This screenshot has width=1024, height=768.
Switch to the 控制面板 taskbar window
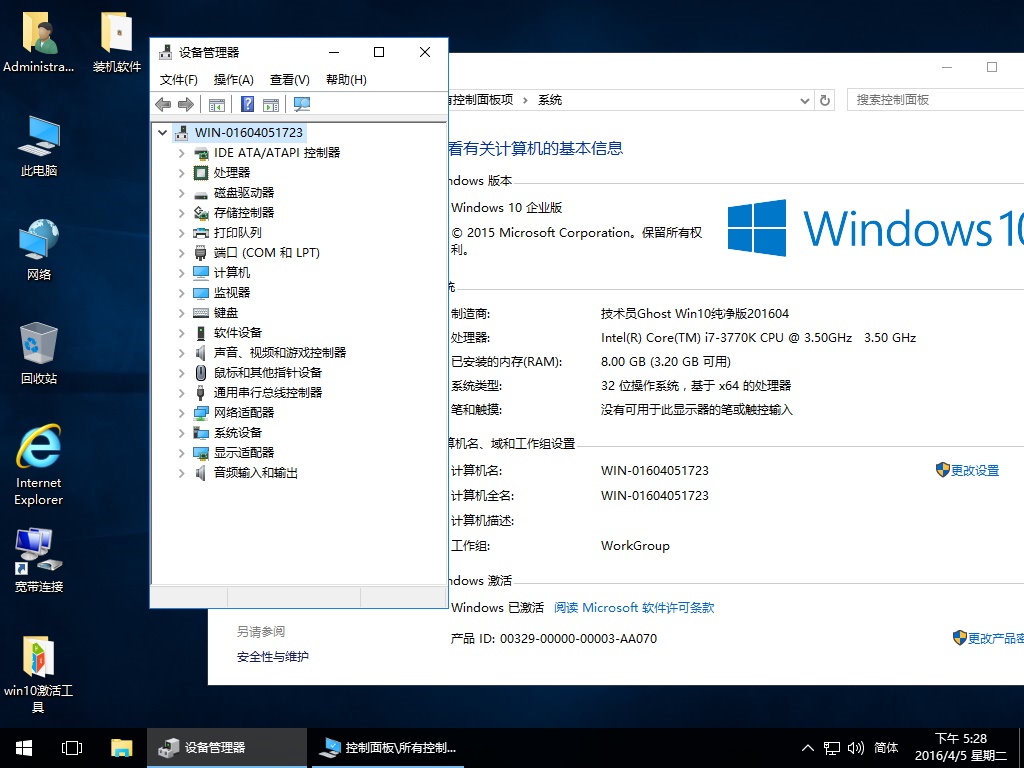pos(388,748)
